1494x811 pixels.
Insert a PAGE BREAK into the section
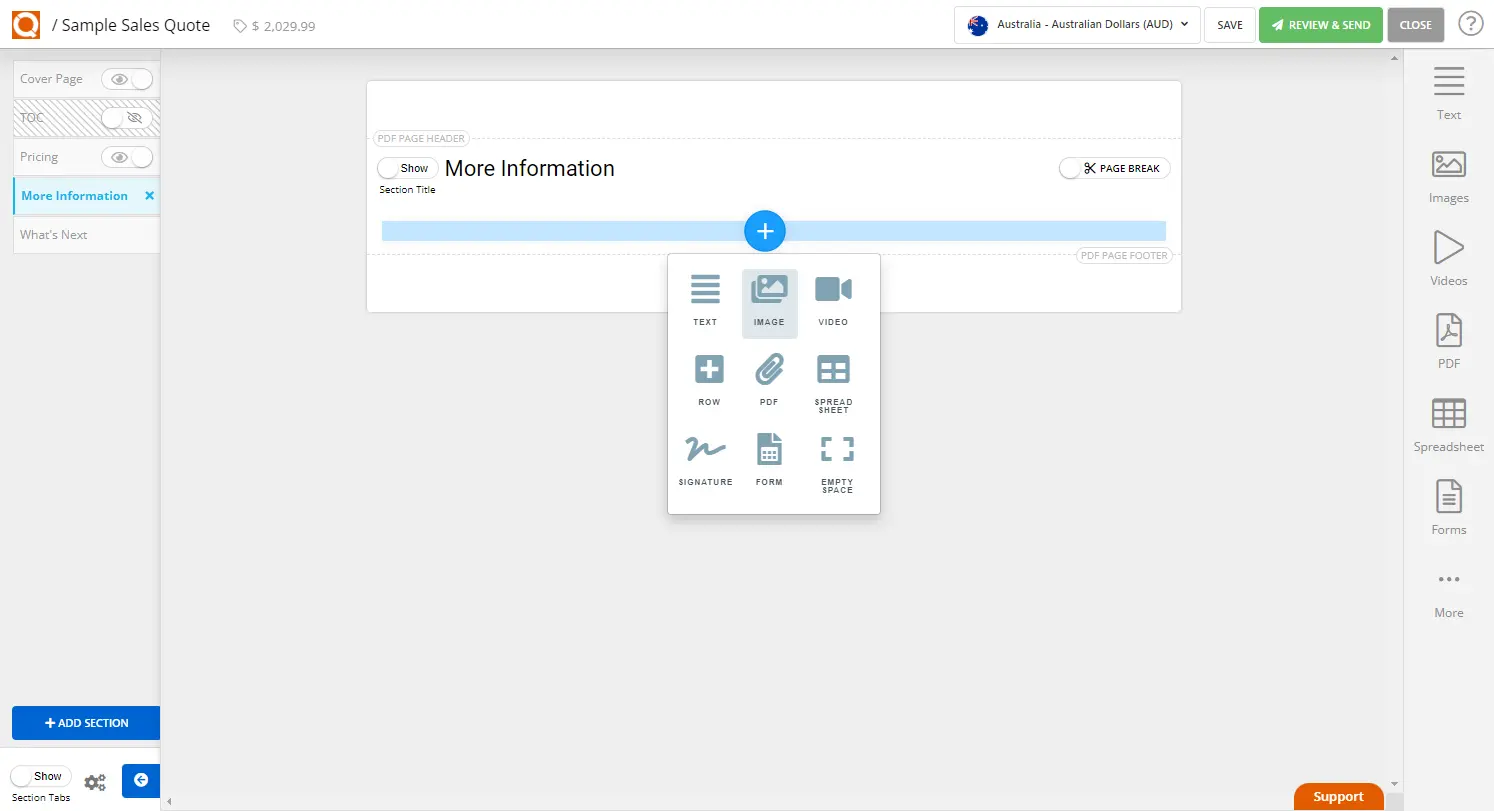[x=1114, y=168]
